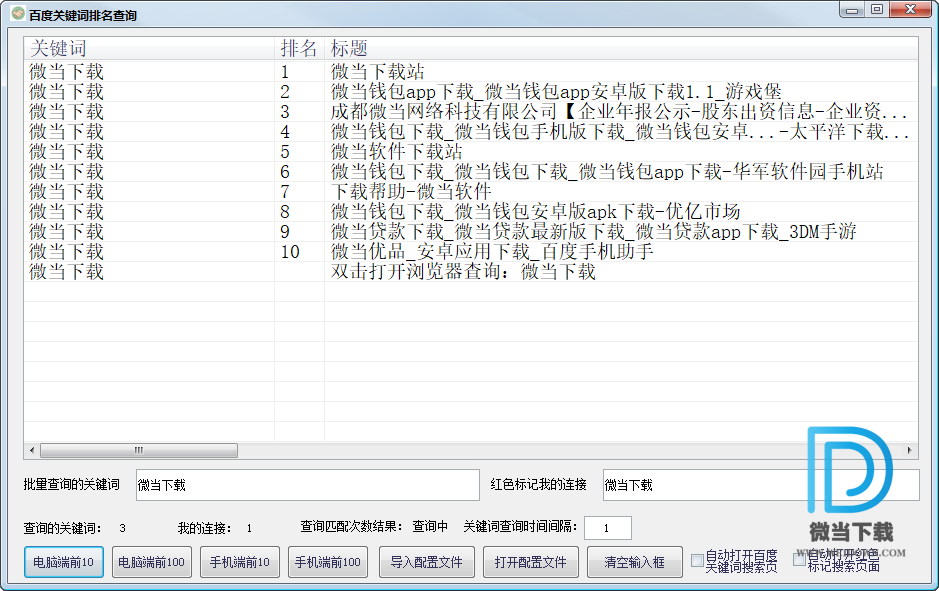The width and height of the screenshot is (939, 591).
Task: Select the 优亿市场 result row
Action: click(471, 211)
